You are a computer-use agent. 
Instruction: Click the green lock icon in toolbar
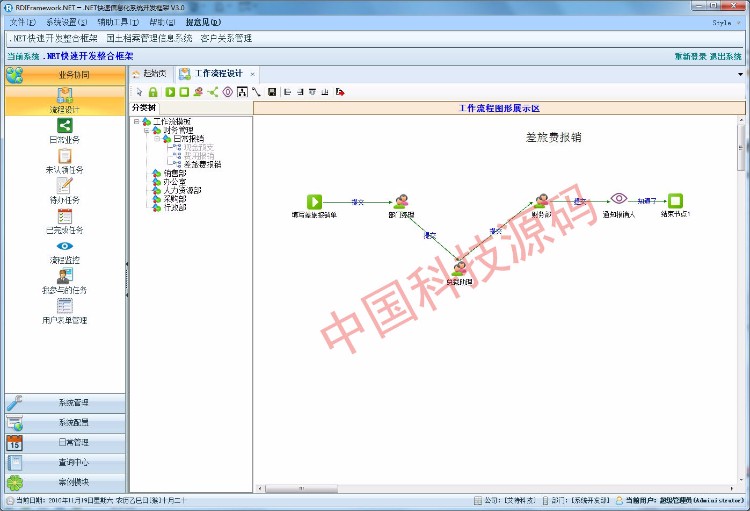[x=153, y=92]
